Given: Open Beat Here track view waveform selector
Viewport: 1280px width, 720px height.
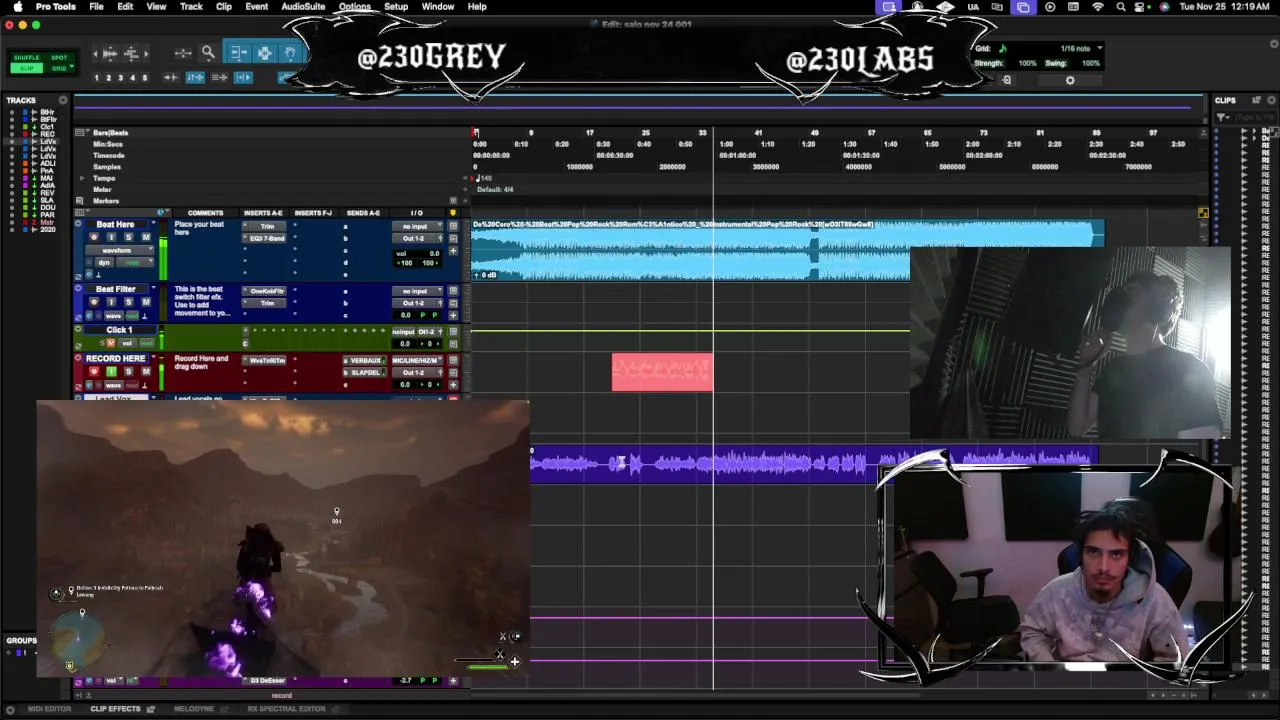Looking at the screenshot, I should 119,250.
